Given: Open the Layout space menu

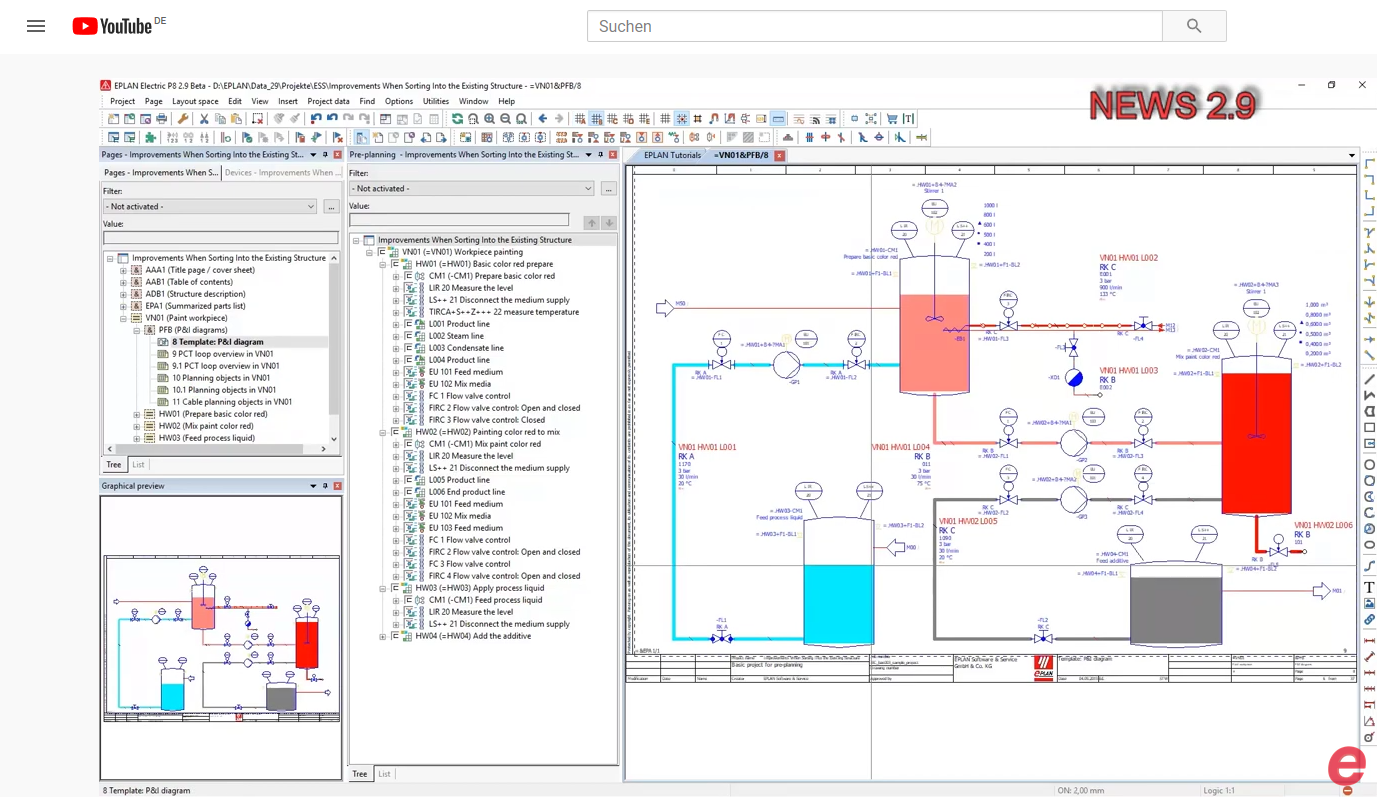Looking at the screenshot, I should click(x=195, y=101).
